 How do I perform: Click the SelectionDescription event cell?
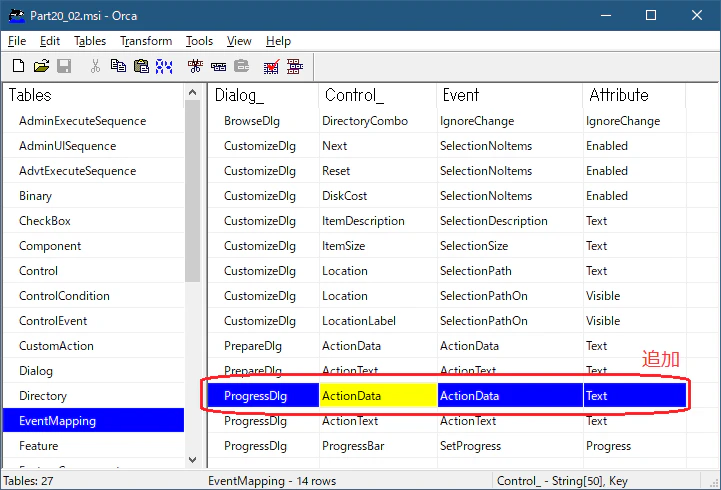(x=510, y=221)
